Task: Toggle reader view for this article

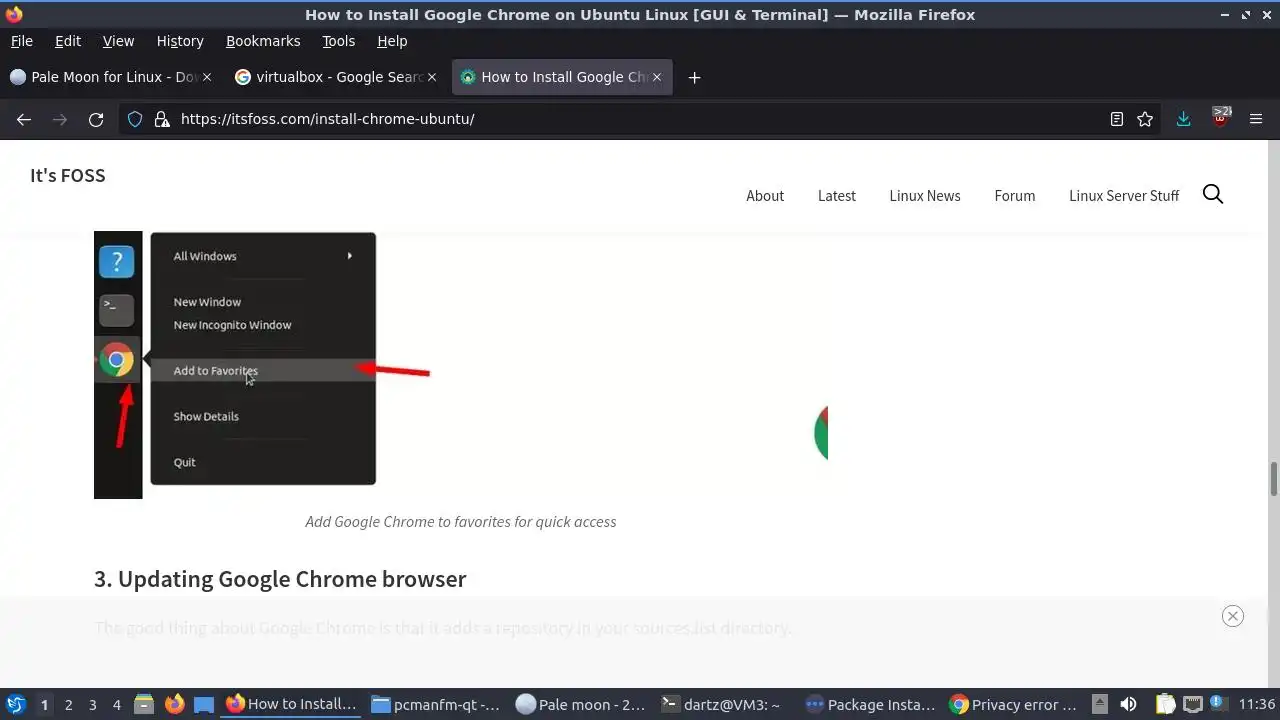Action: click(1117, 119)
